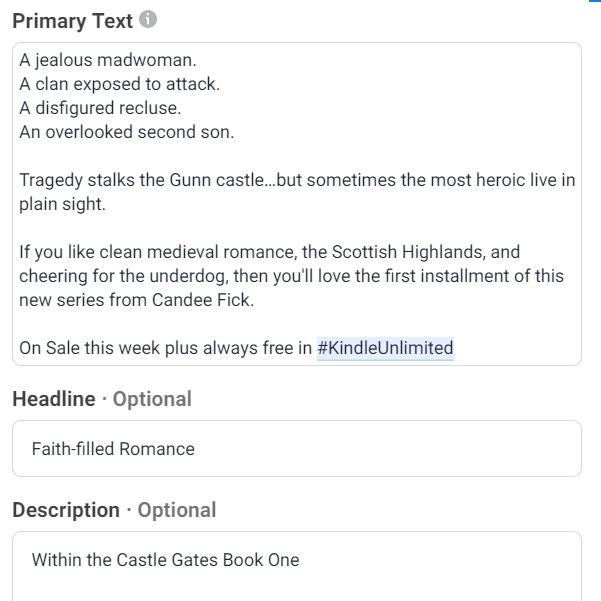Click the 'An overlooked second son.' line
Screen dimensions: 601x601
point(126,132)
